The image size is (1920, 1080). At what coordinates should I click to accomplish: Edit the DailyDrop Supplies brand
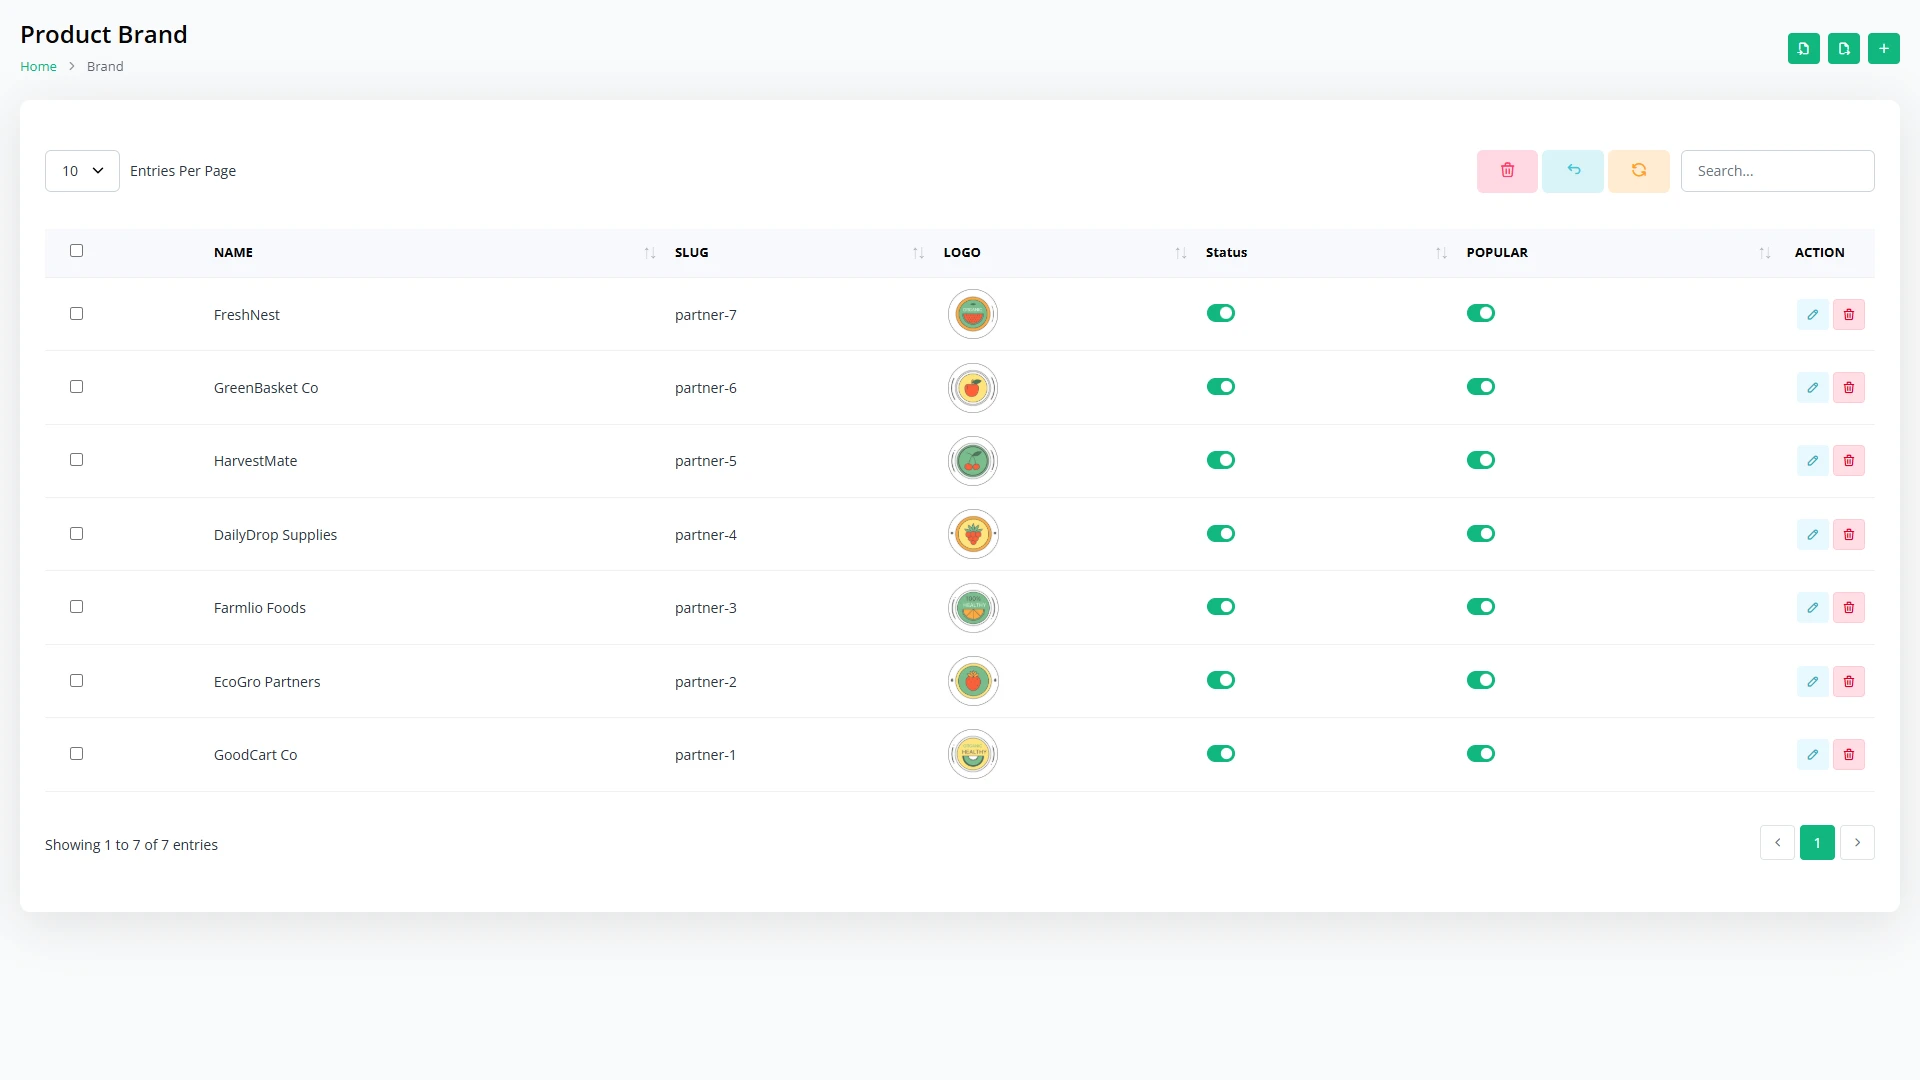click(x=1812, y=535)
